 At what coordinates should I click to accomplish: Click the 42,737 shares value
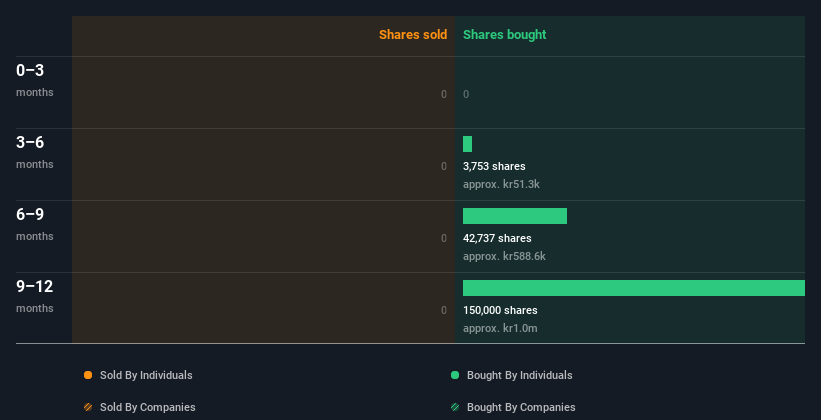coord(497,238)
